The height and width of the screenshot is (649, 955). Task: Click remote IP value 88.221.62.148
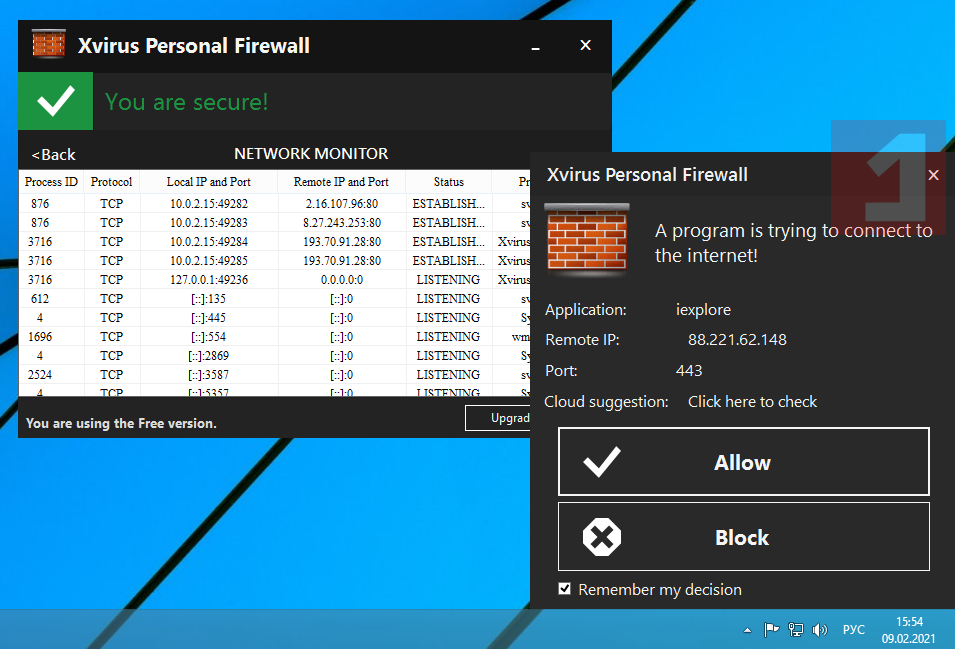click(x=737, y=340)
